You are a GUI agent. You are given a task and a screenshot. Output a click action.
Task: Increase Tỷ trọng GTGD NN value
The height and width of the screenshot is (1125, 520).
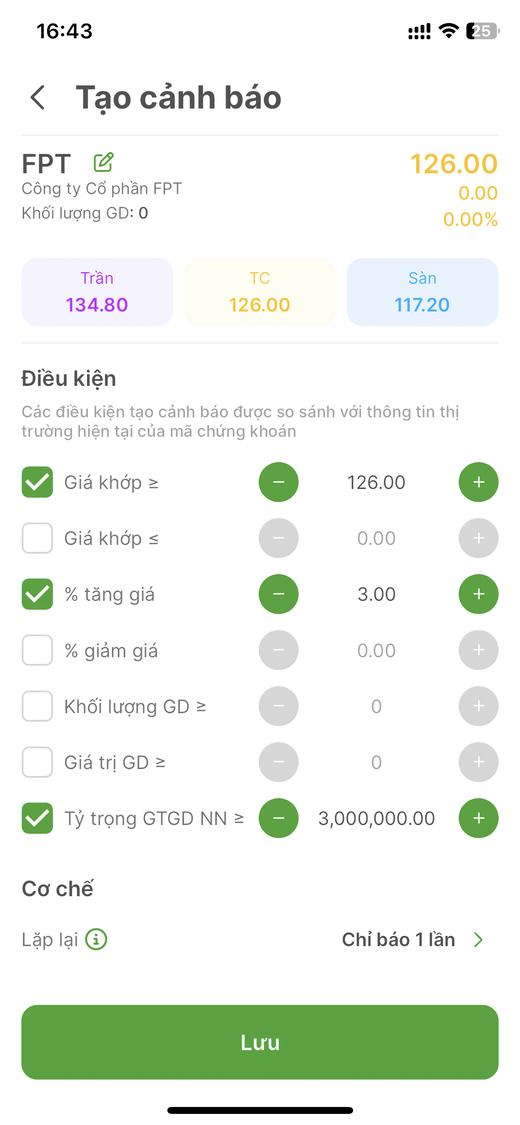[478, 818]
